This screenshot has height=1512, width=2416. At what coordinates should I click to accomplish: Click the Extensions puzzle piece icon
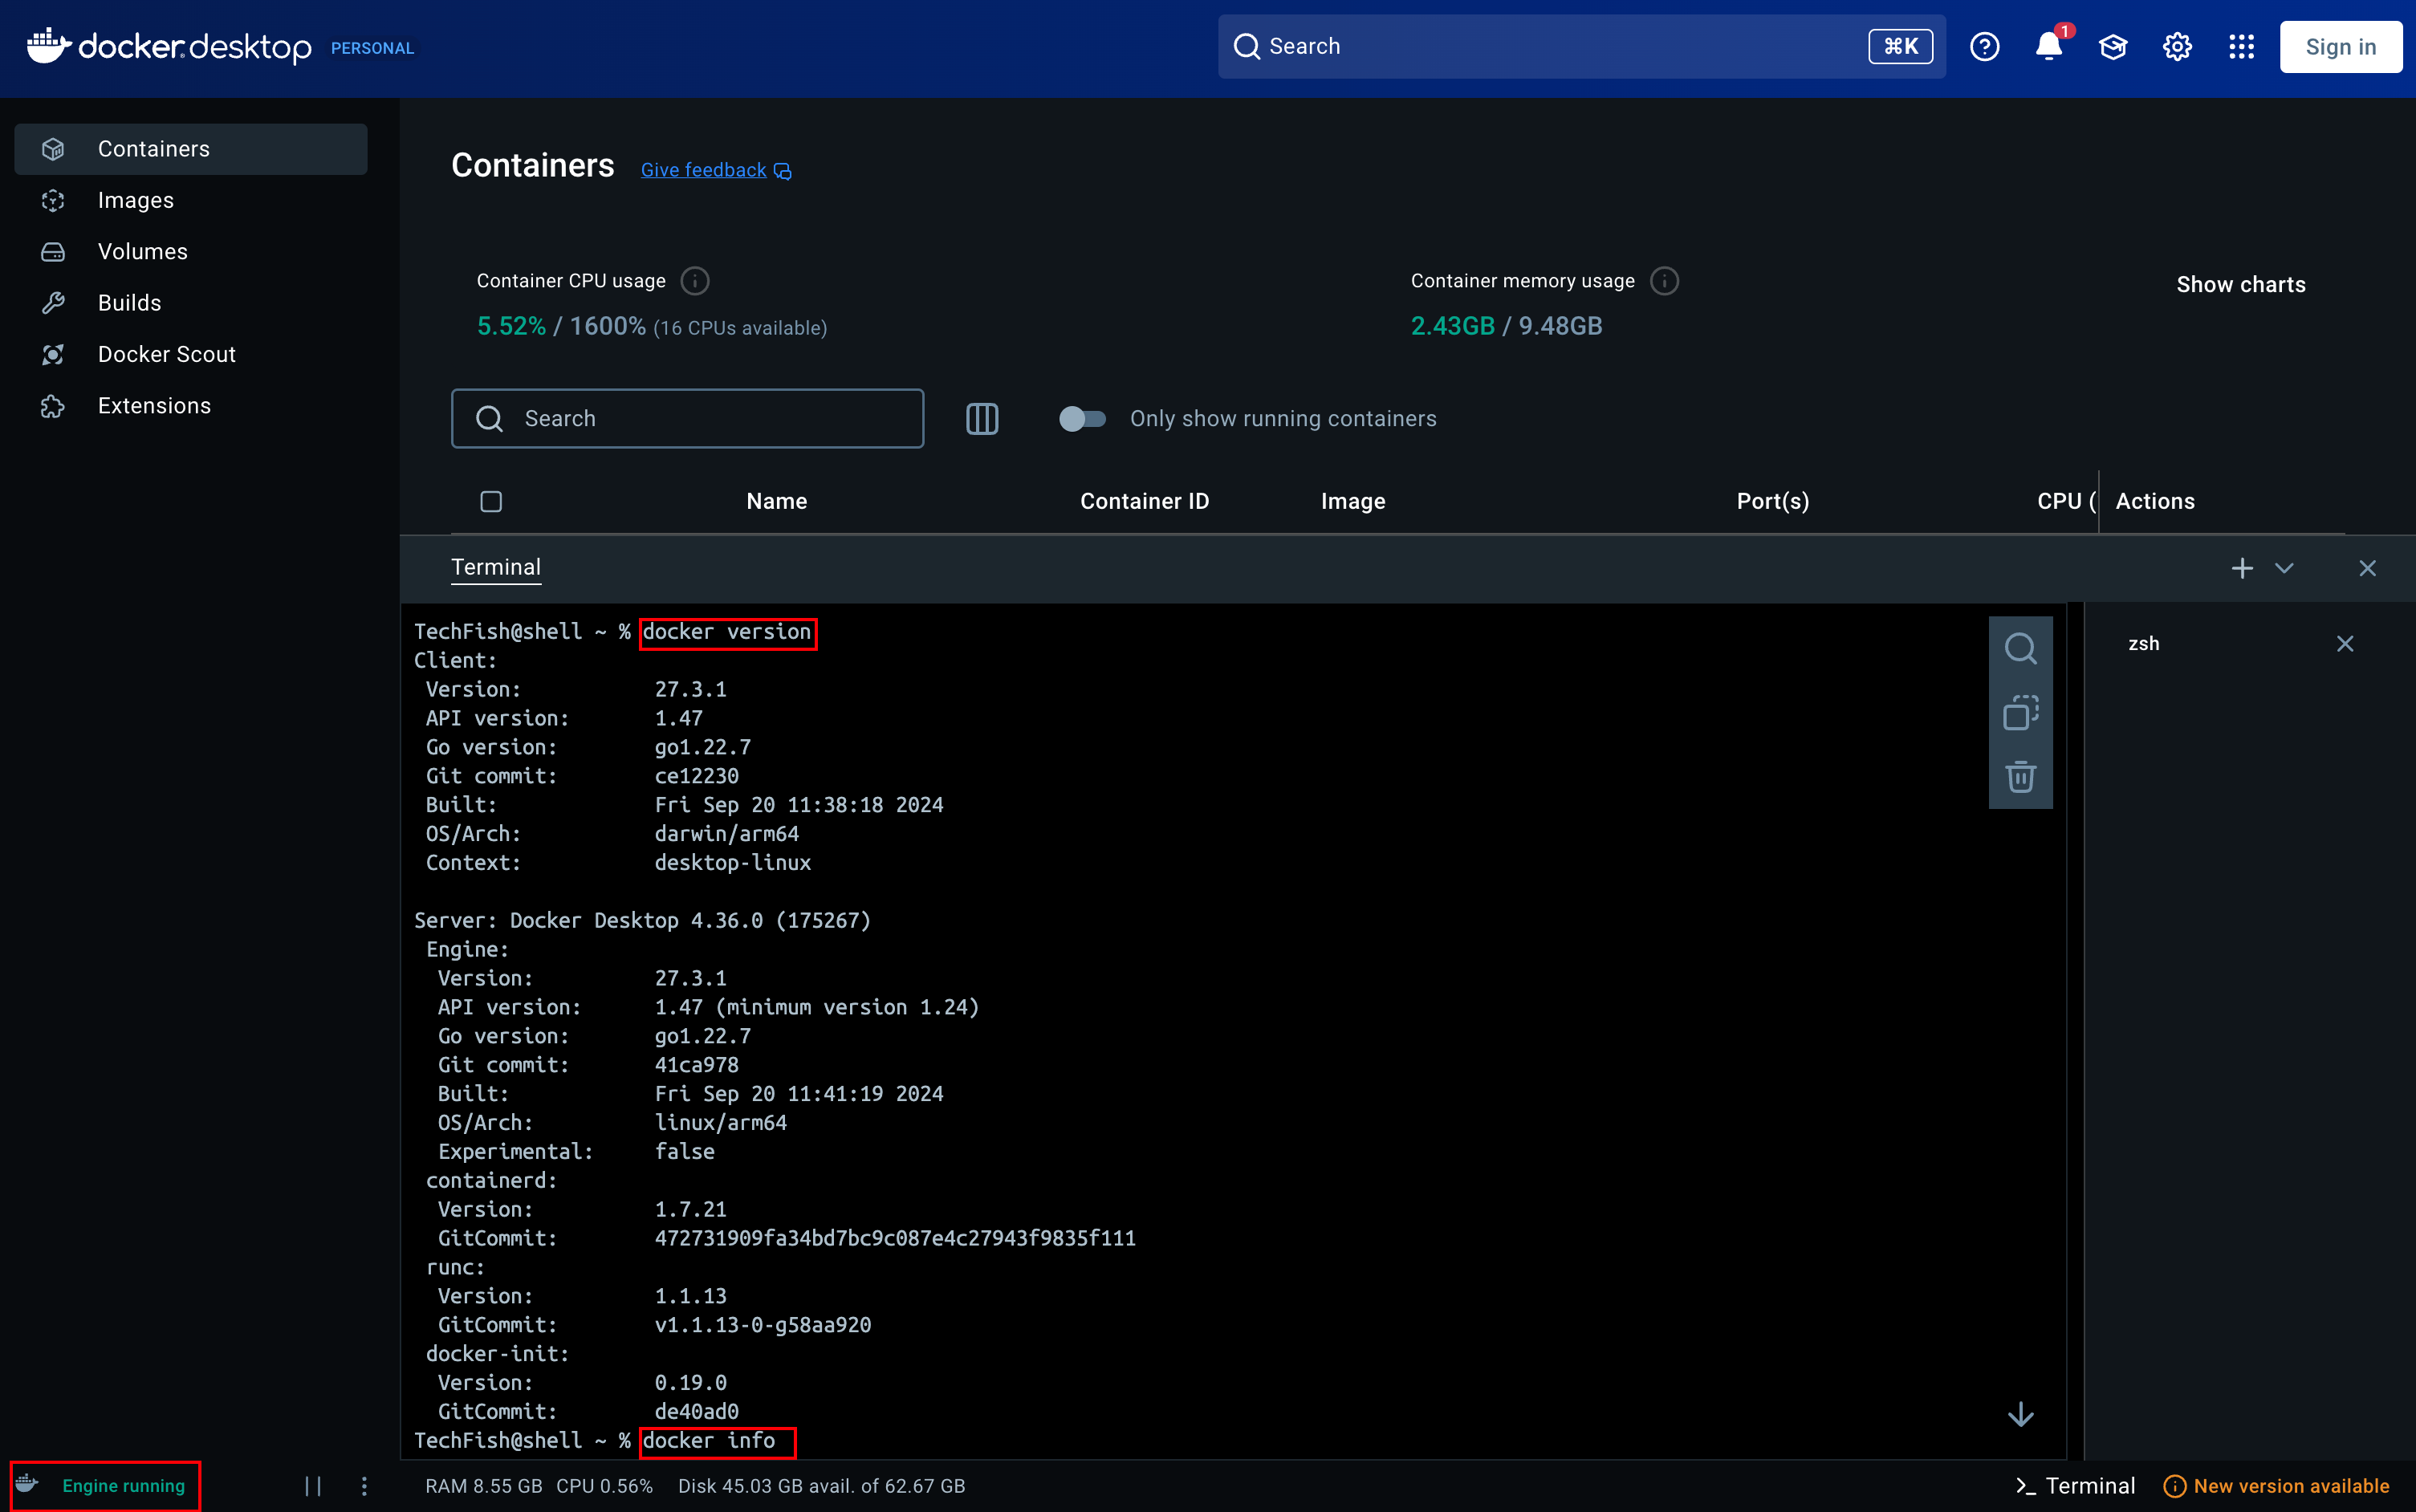tap(53, 406)
